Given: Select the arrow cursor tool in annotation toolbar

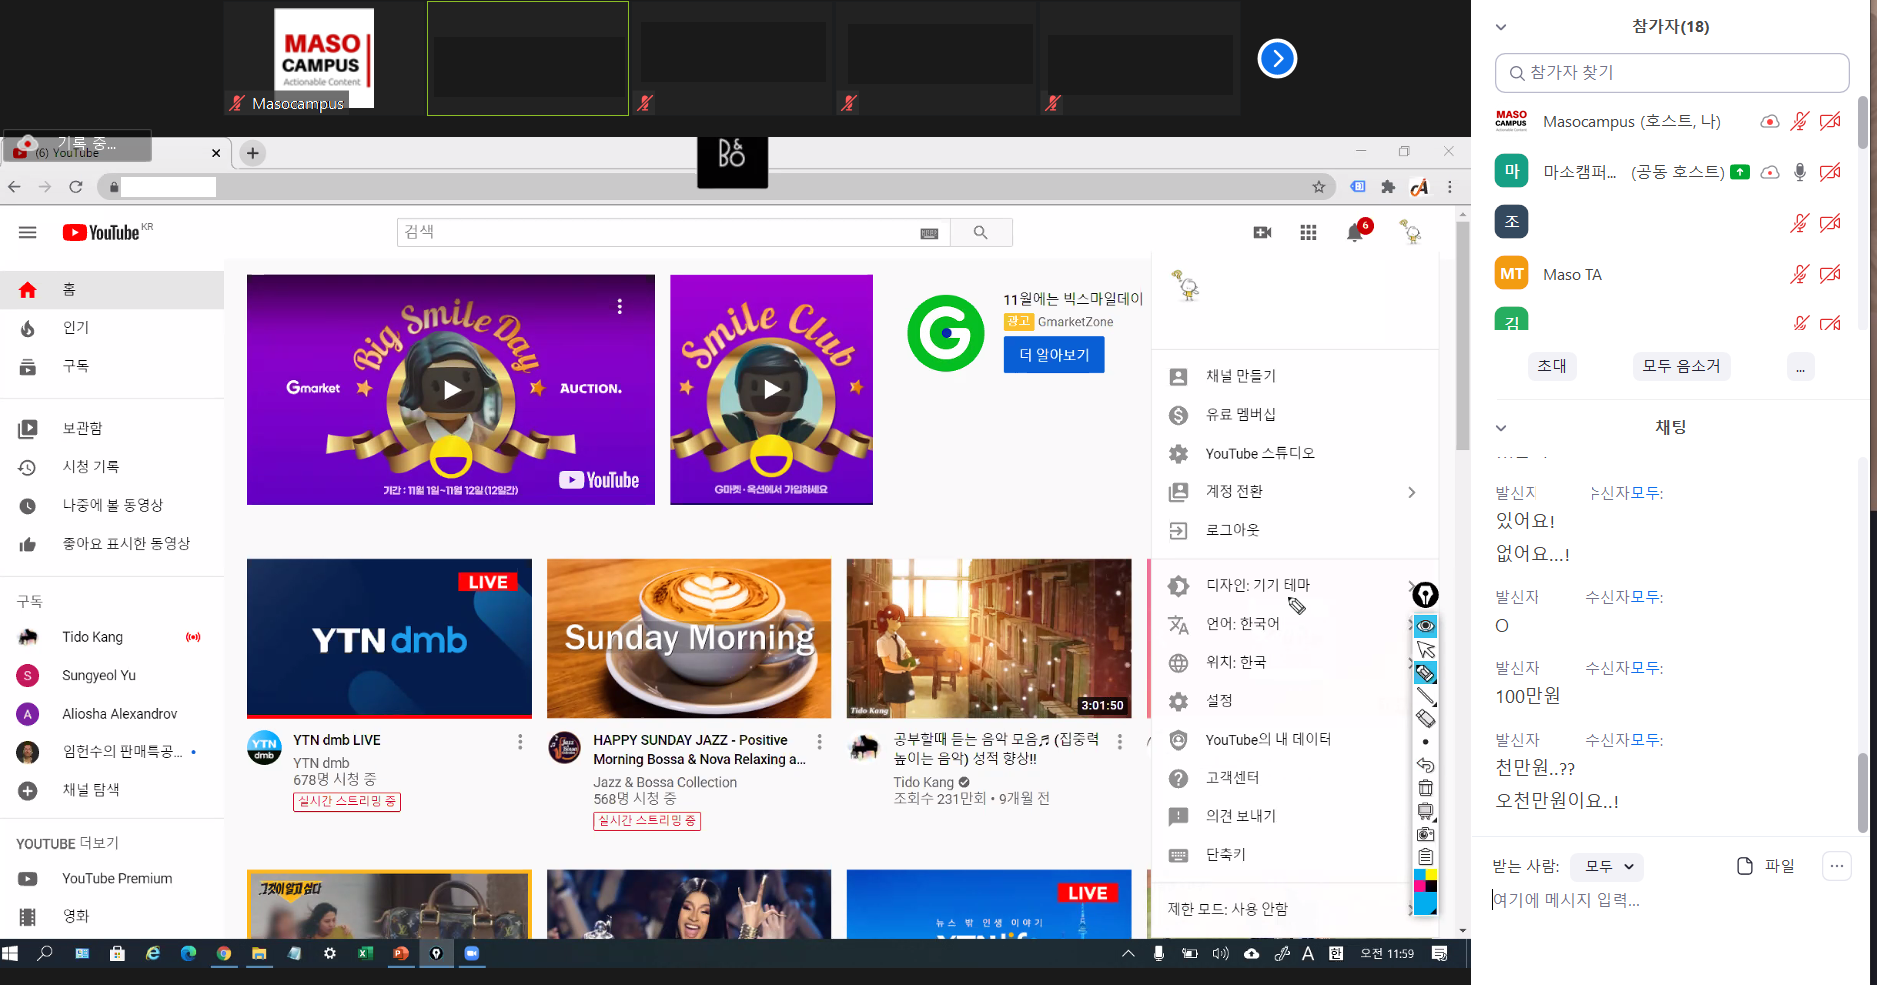Looking at the screenshot, I should [x=1425, y=650].
